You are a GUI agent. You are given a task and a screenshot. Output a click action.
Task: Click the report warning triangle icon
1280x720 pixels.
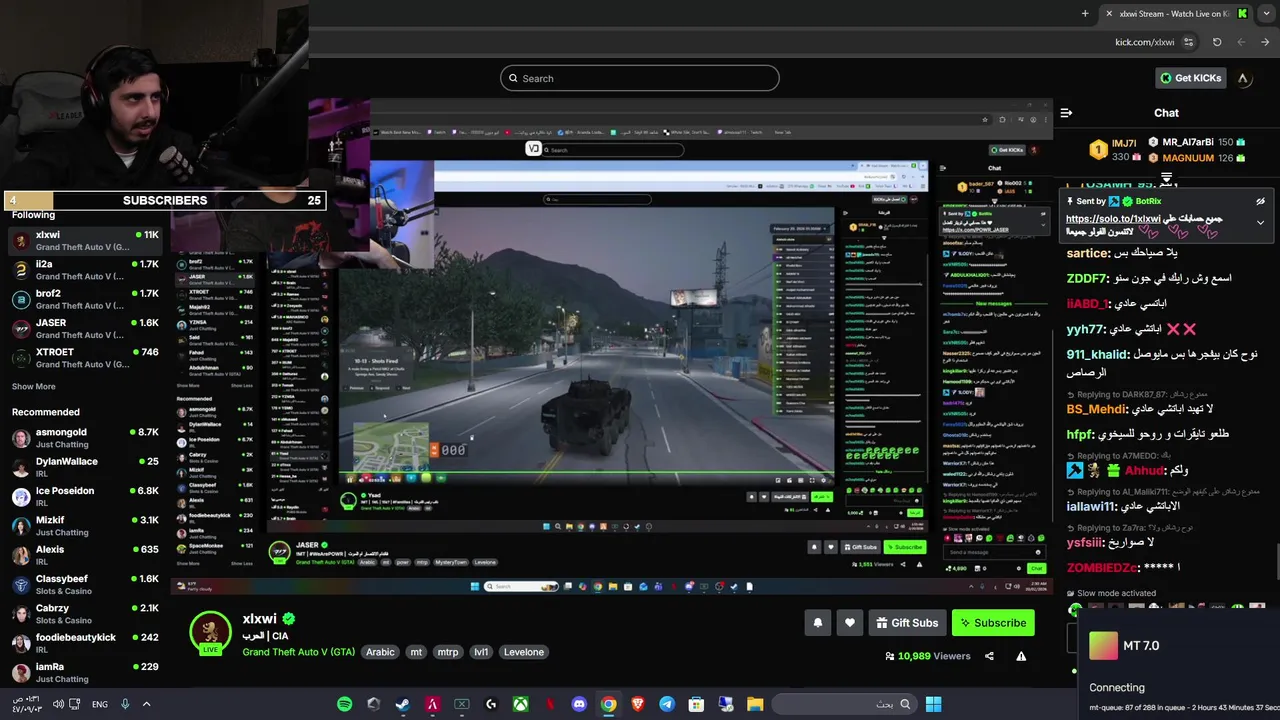(x=1021, y=656)
